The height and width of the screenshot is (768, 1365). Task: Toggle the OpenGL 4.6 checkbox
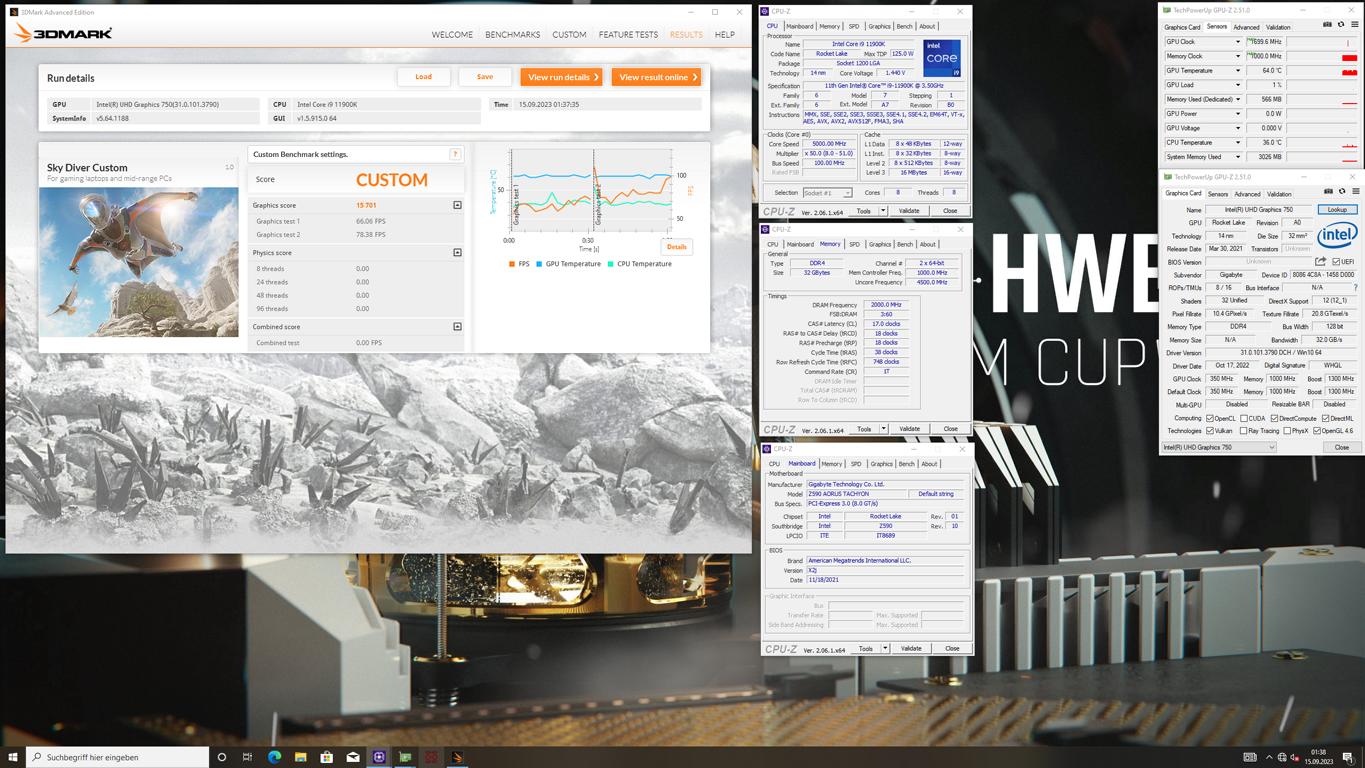[1317, 431]
